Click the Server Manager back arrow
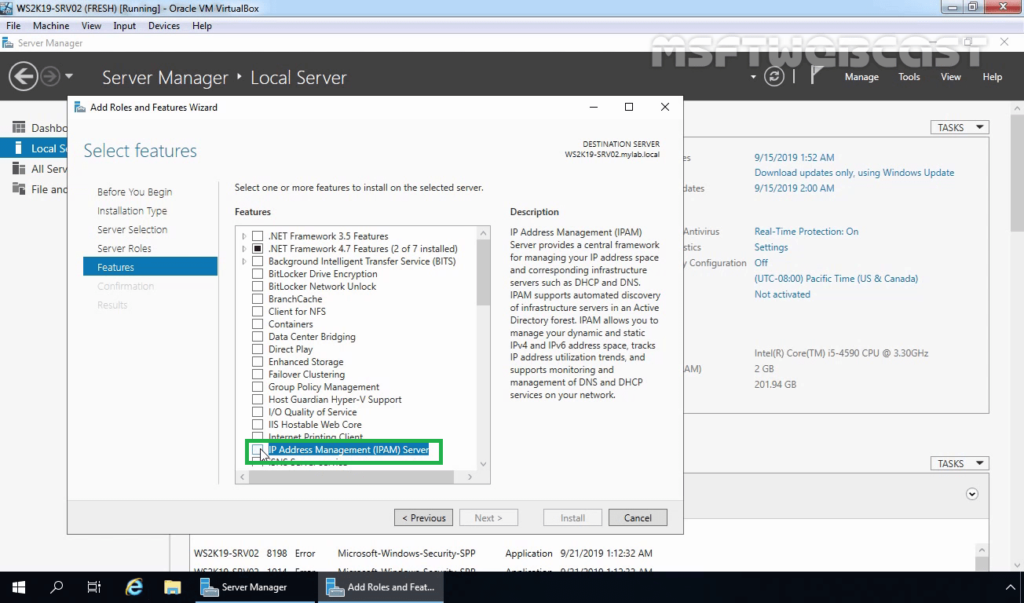This screenshot has width=1024, height=603. pos(23,76)
